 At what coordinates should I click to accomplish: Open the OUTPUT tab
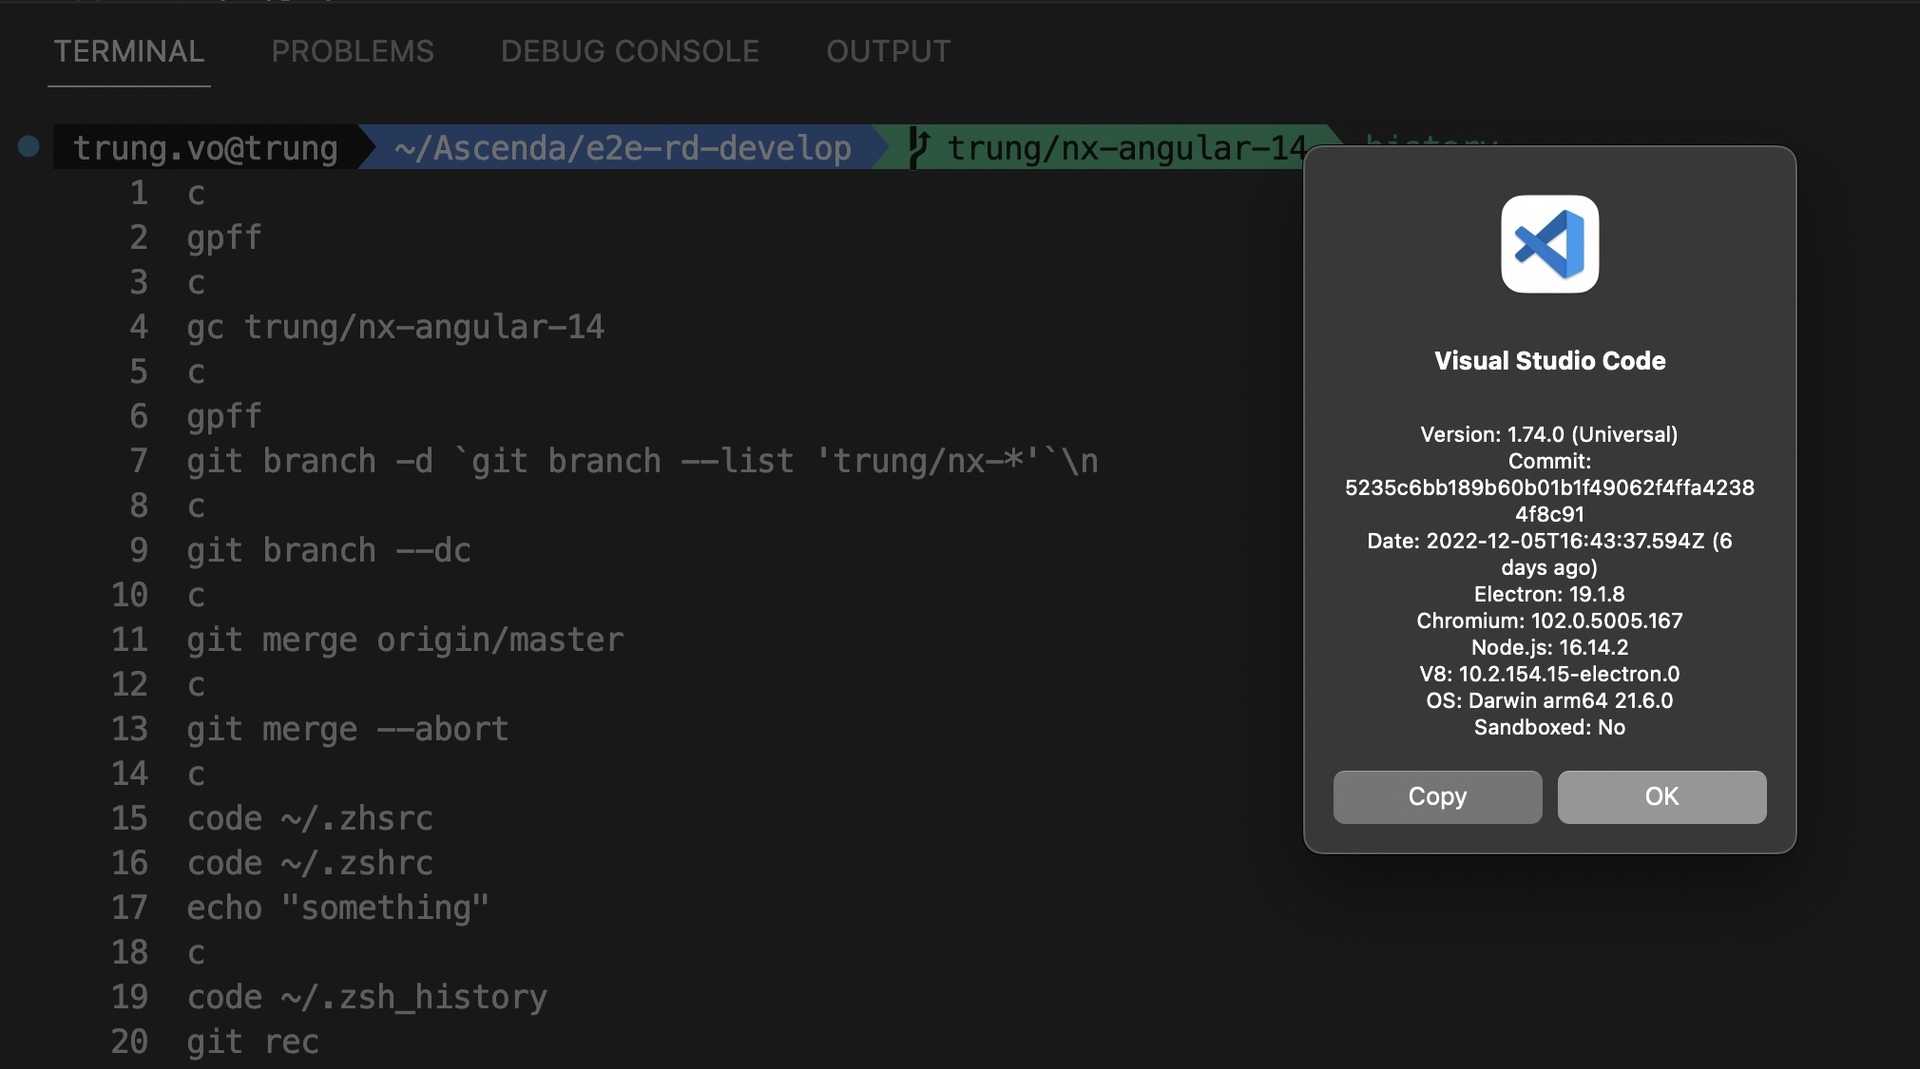pyautogui.click(x=888, y=51)
